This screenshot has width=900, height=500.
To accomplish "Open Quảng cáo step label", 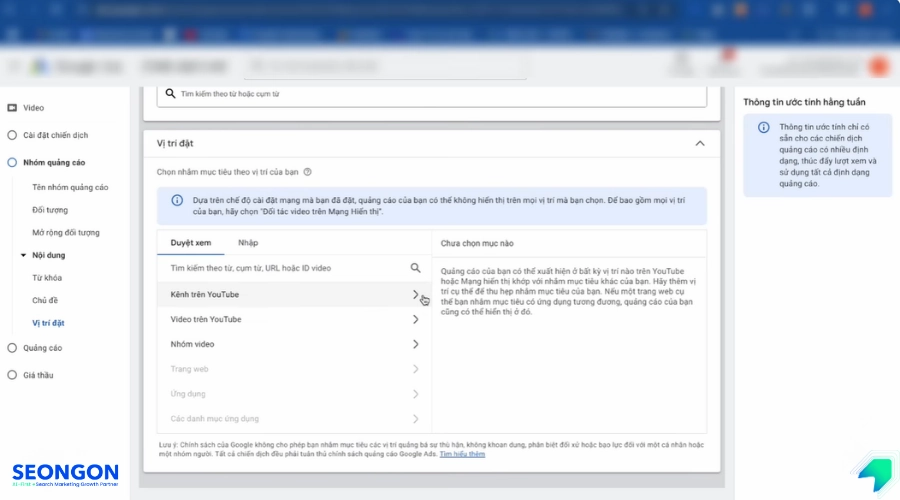I will [42, 348].
